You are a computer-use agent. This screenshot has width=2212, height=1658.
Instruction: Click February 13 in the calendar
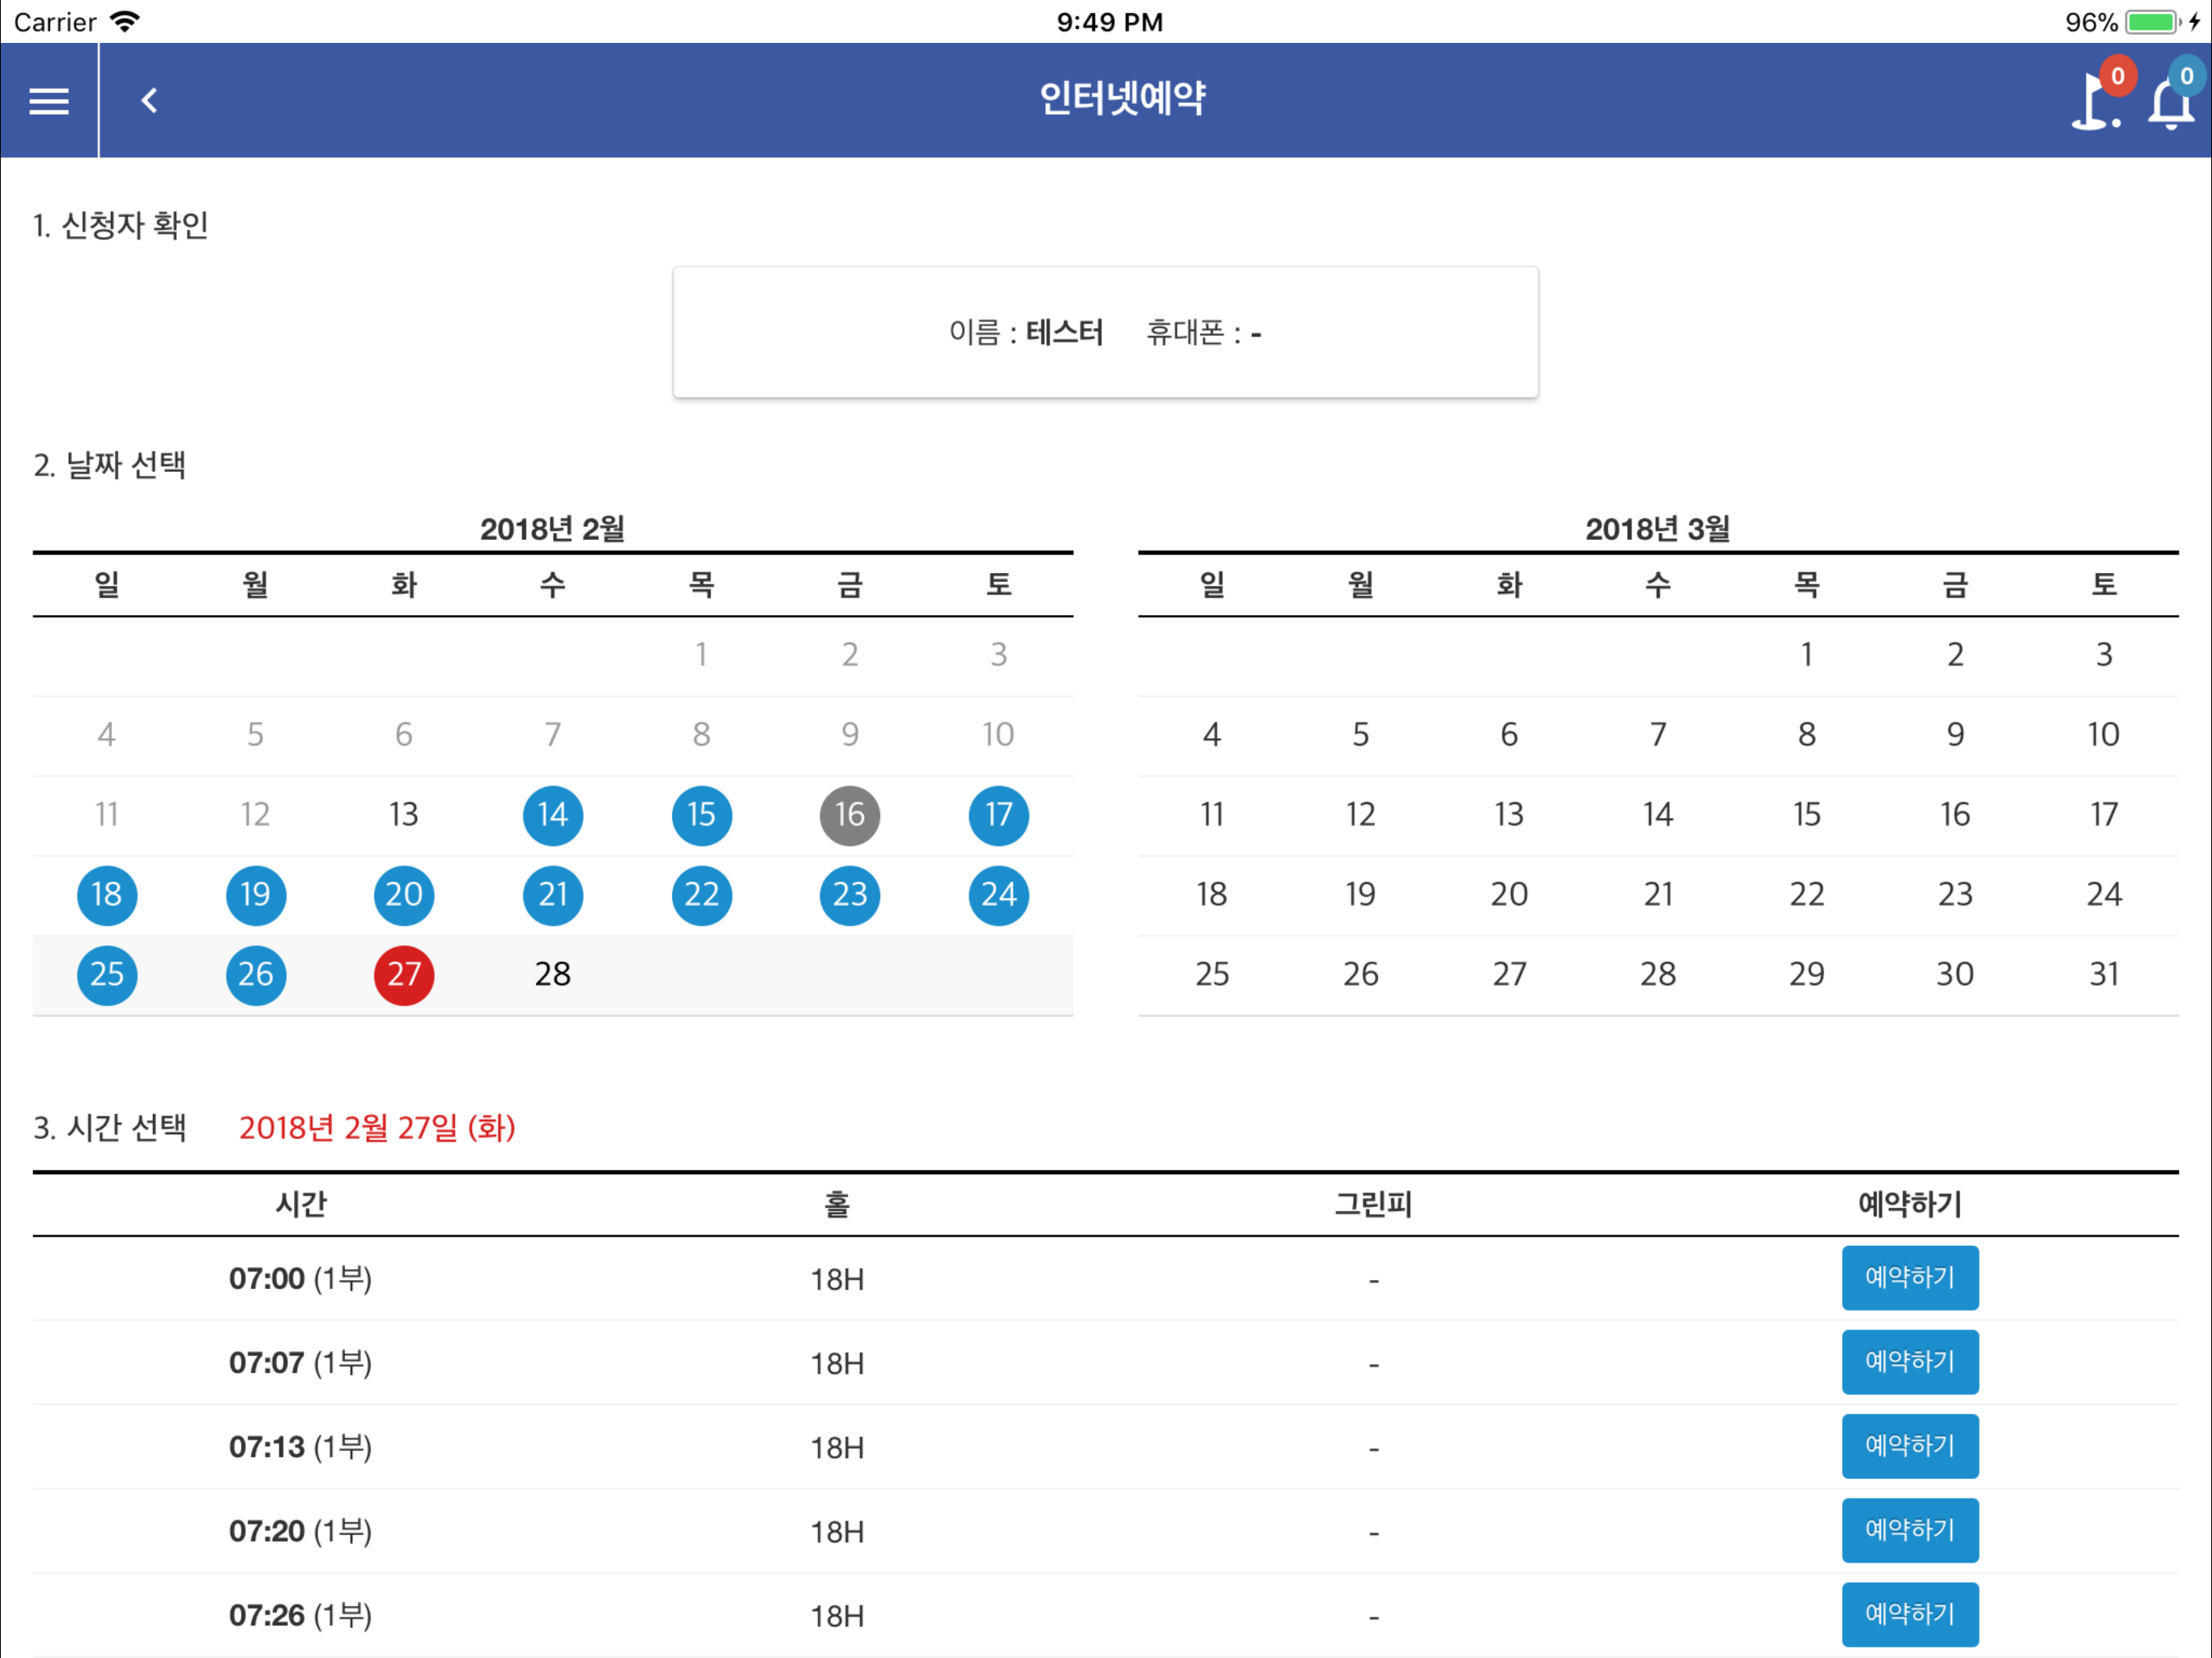pos(403,814)
